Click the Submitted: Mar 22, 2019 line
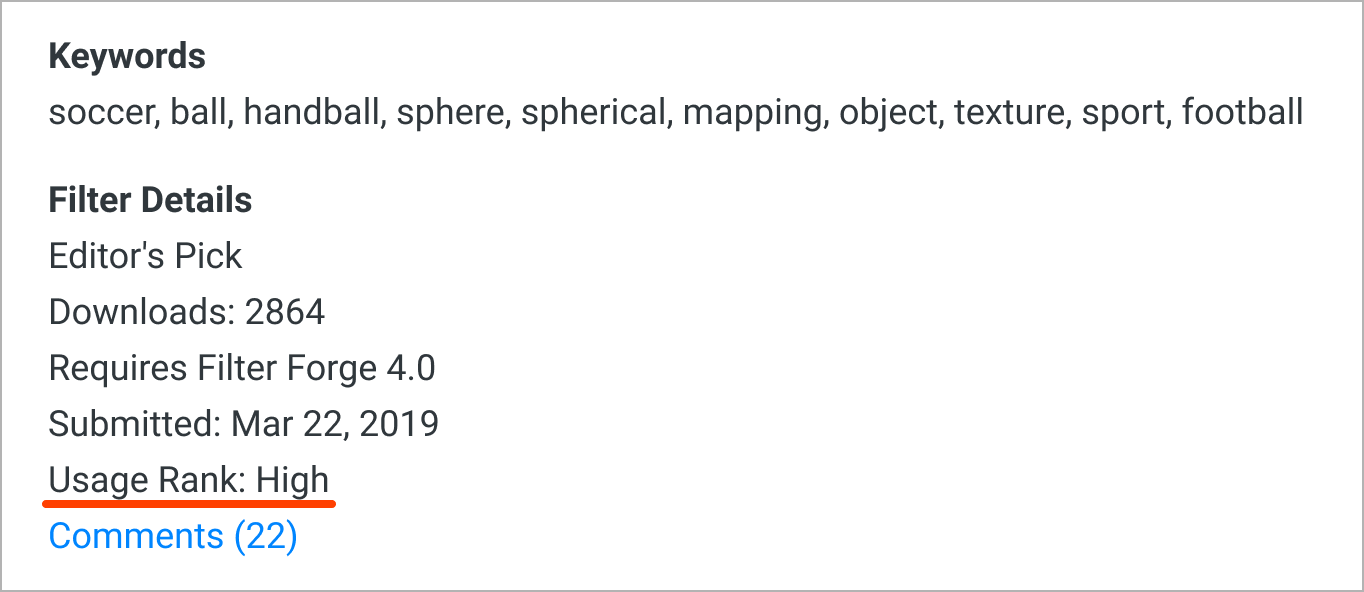Image resolution: width=1364 pixels, height=592 pixels. tap(243, 424)
